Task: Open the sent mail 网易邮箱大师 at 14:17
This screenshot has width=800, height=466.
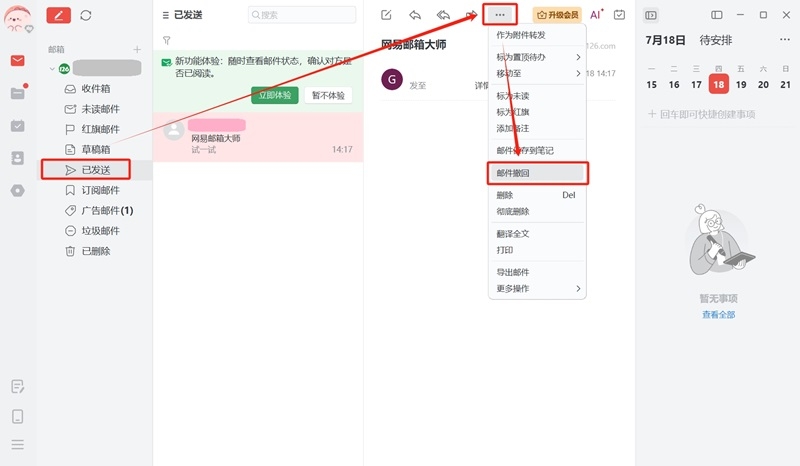Action: [x=258, y=138]
